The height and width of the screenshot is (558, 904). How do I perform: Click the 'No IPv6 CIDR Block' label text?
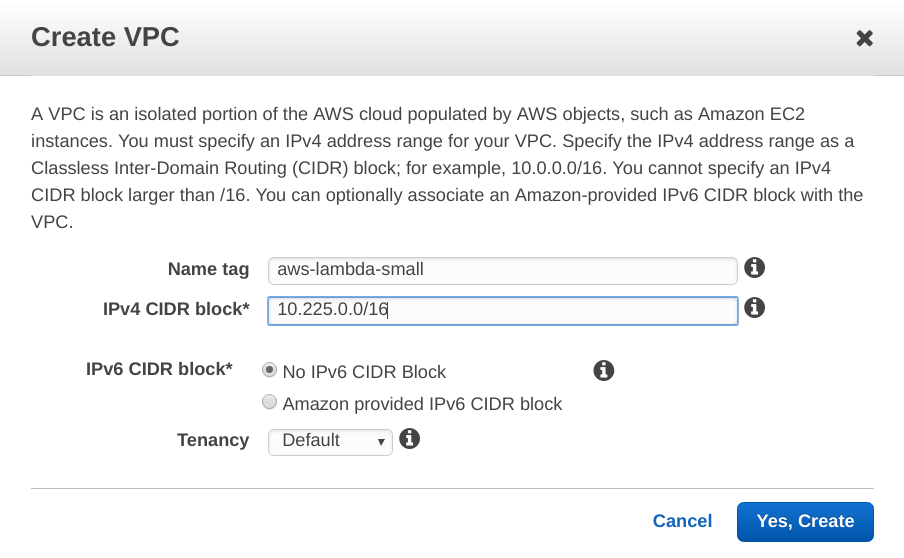point(364,372)
